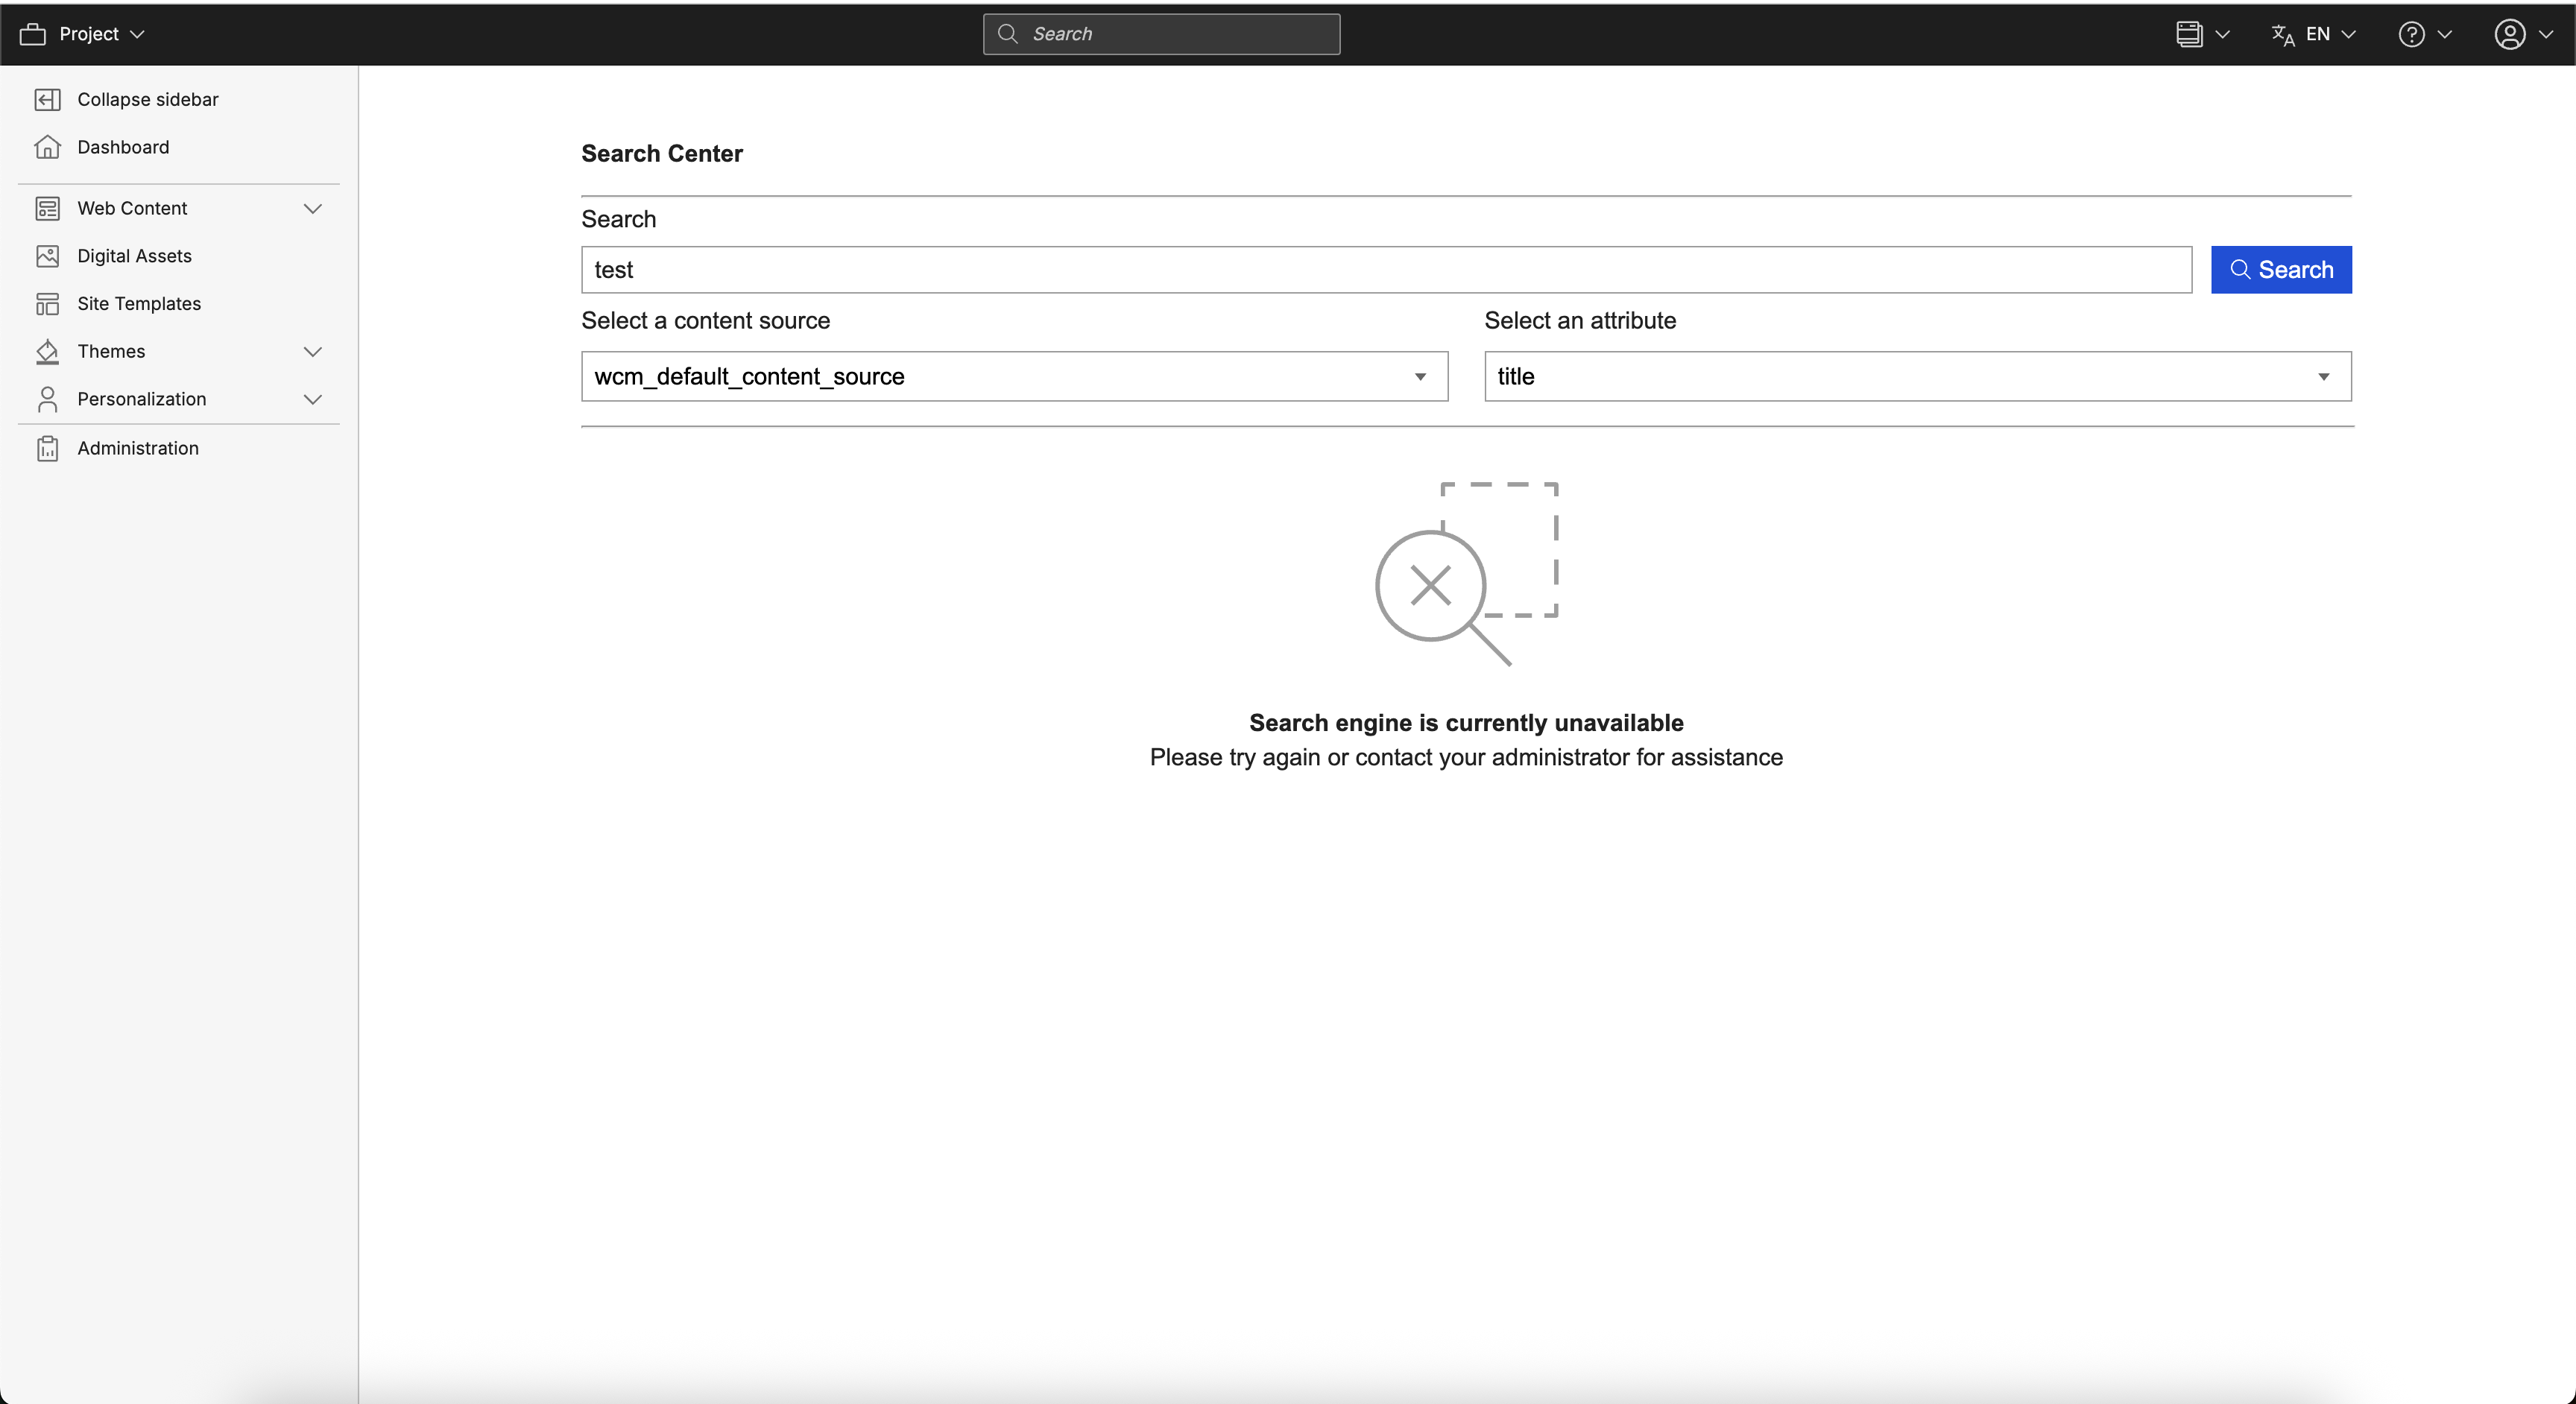The height and width of the screenshot is (1404, 2576).
Task: Expand the Themes section chevron
Action: pos(312,351)
